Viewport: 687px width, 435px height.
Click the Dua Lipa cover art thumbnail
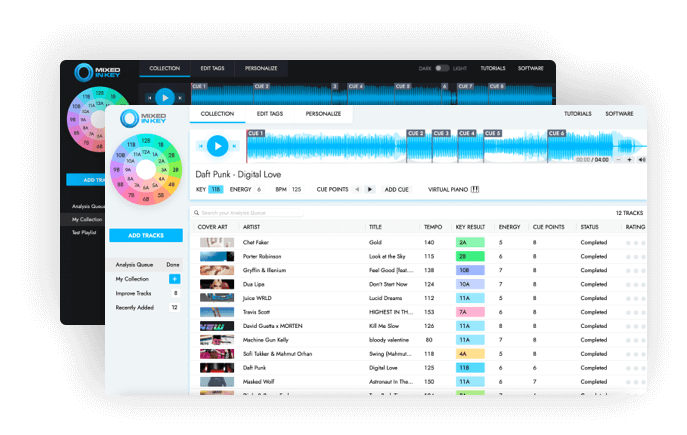[x=217, y=284]
